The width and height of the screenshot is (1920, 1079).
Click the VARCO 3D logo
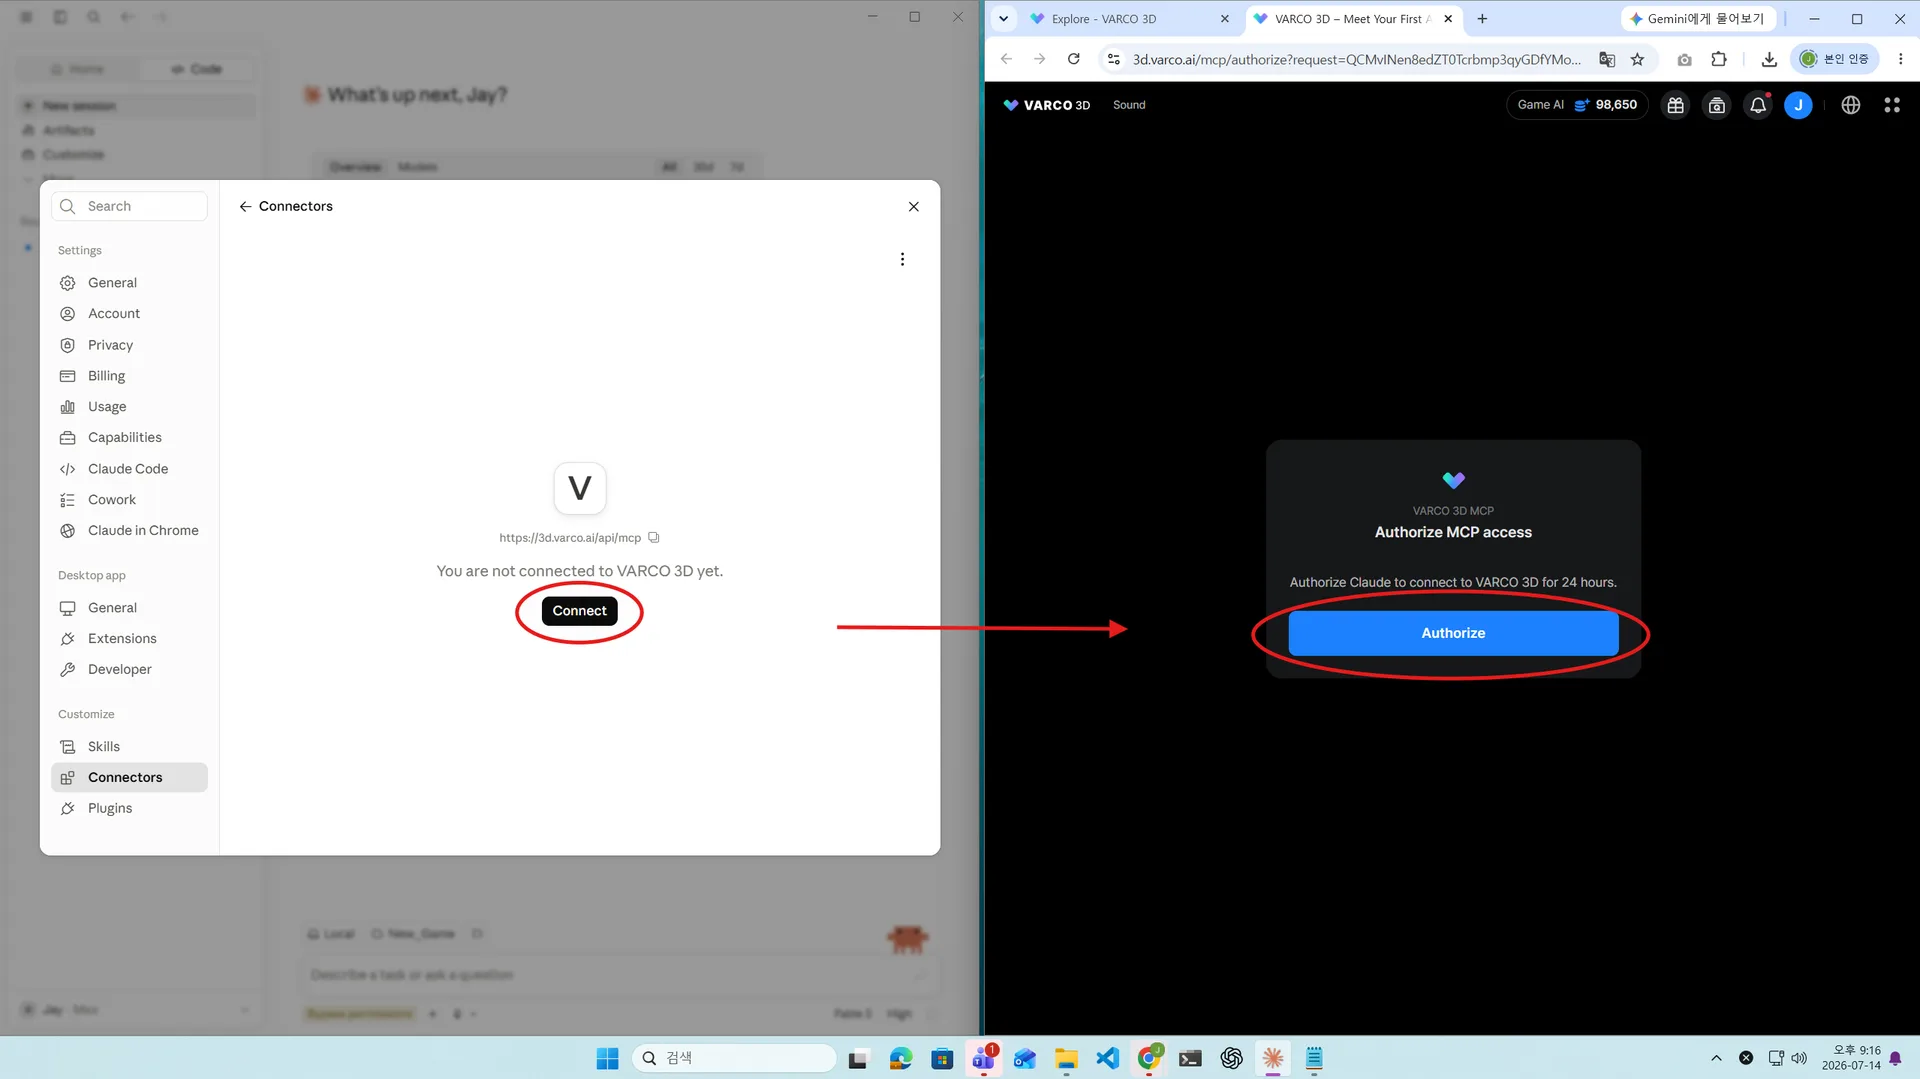[1046, 105]
